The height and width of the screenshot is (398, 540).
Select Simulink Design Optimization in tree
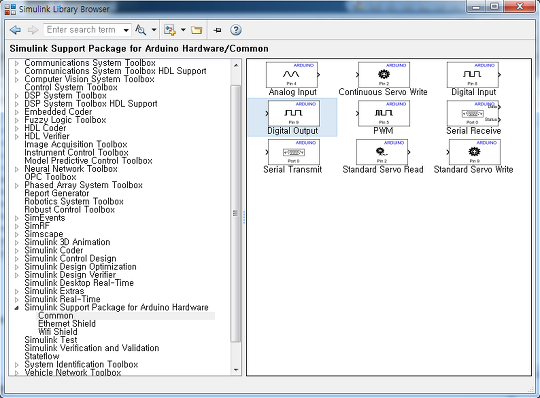pyautogui.click(x=80, y=267)
